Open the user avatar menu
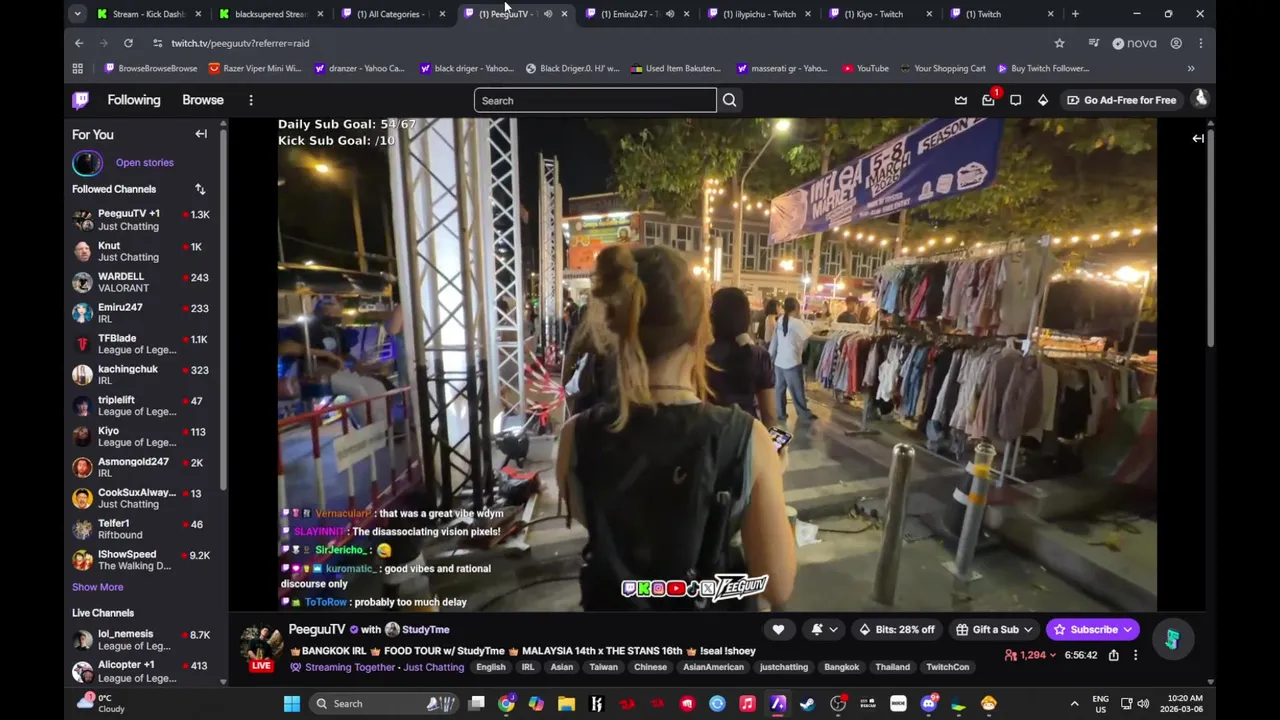The width and height of the screenshot is (1280, 720). coord(1200,99)
